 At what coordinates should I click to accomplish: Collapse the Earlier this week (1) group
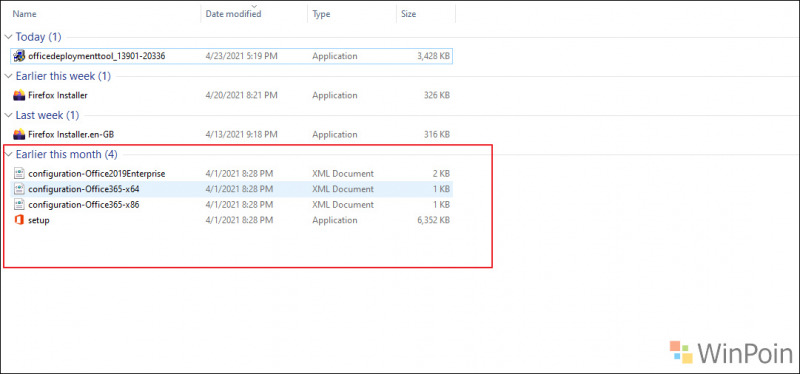8,76
